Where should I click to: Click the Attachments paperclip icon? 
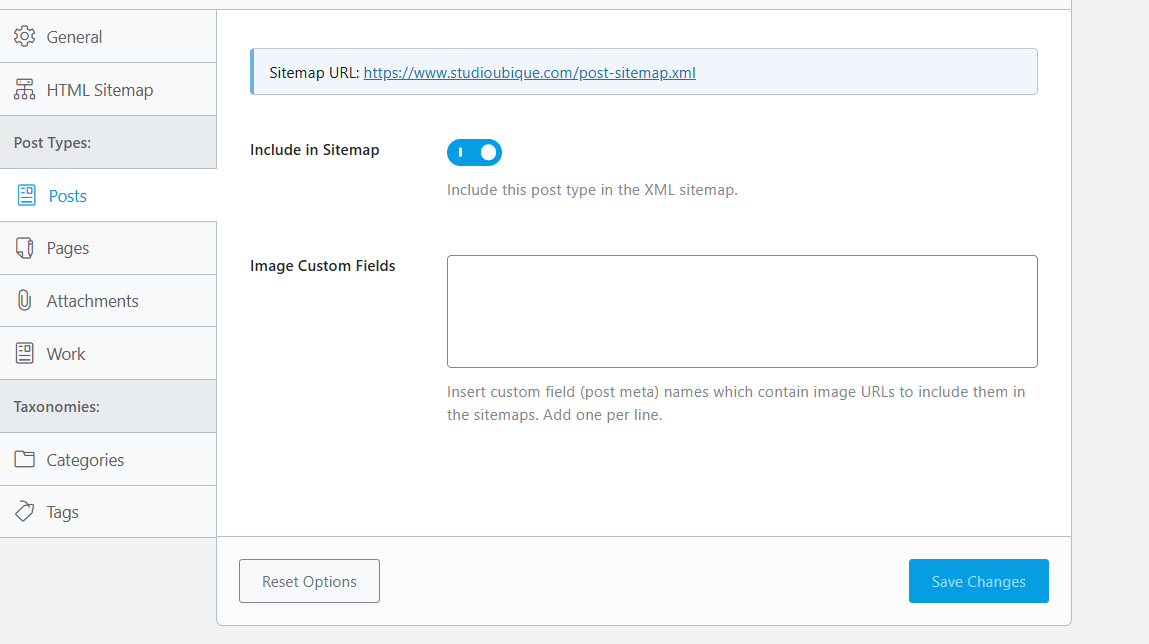click(24, 301)
